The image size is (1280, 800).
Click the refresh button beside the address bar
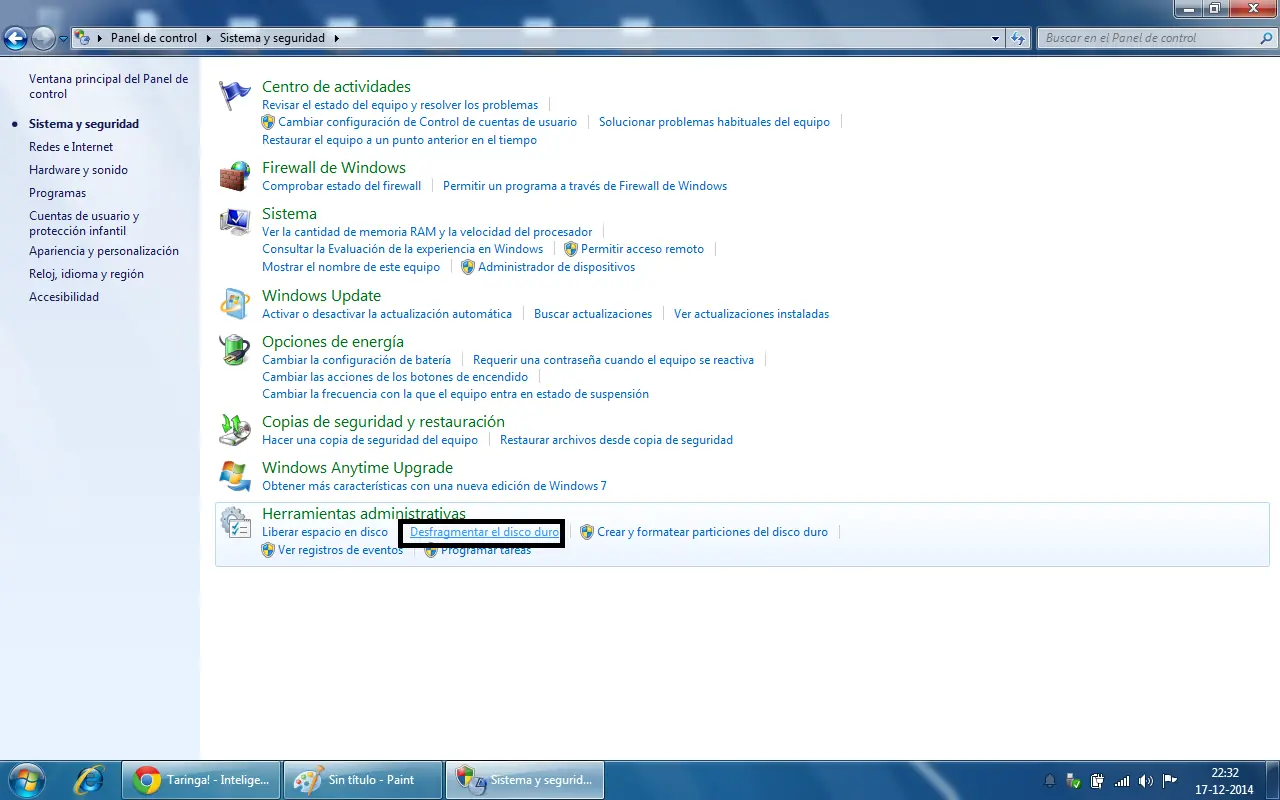pos(1018,38)
